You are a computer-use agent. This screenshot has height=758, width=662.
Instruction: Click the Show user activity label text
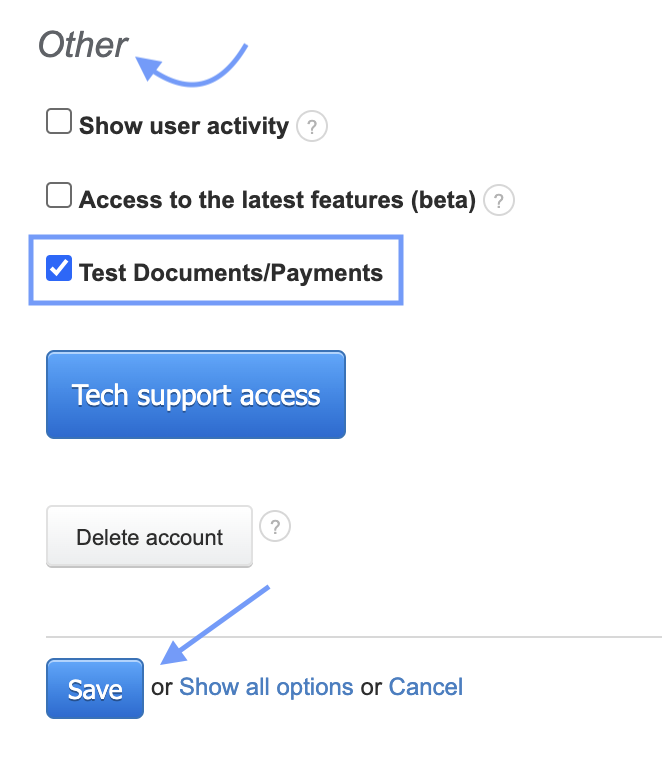coord(184,127)
